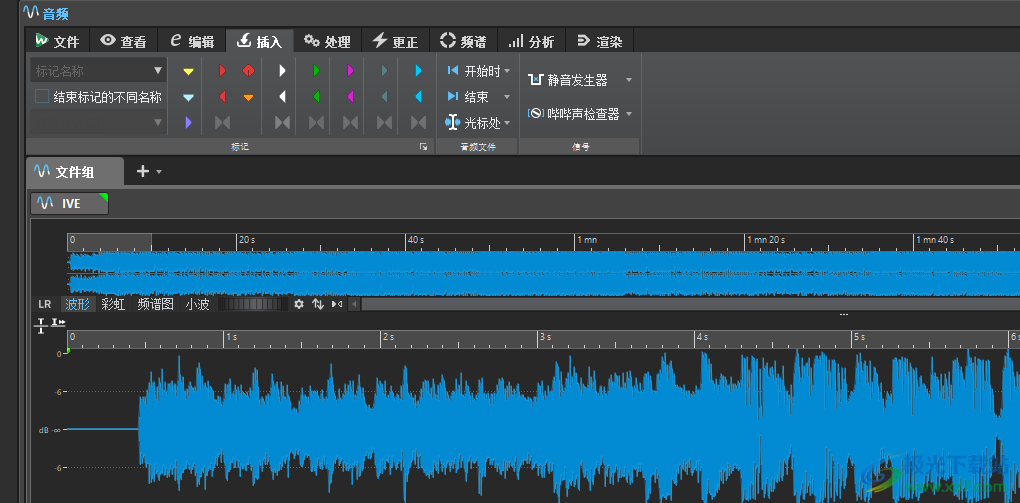Open the 标记名称 dropdown list
This screenshot has width=1020, height=503.
(158, 71)
